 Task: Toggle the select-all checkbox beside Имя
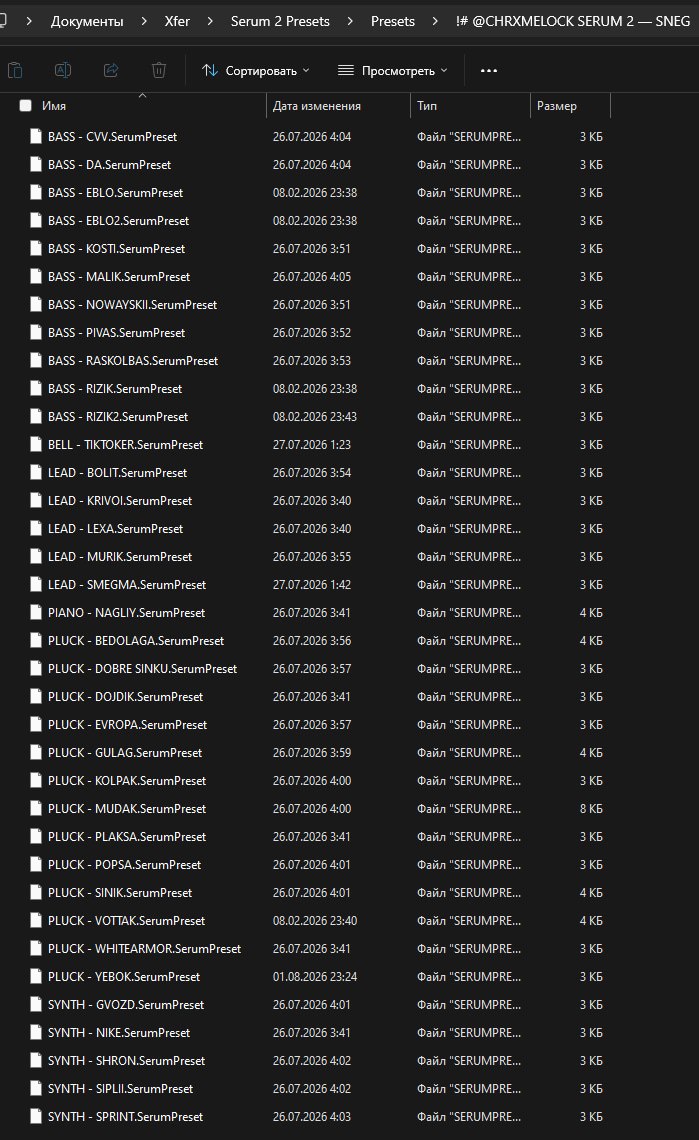click(x=25, y=105)
